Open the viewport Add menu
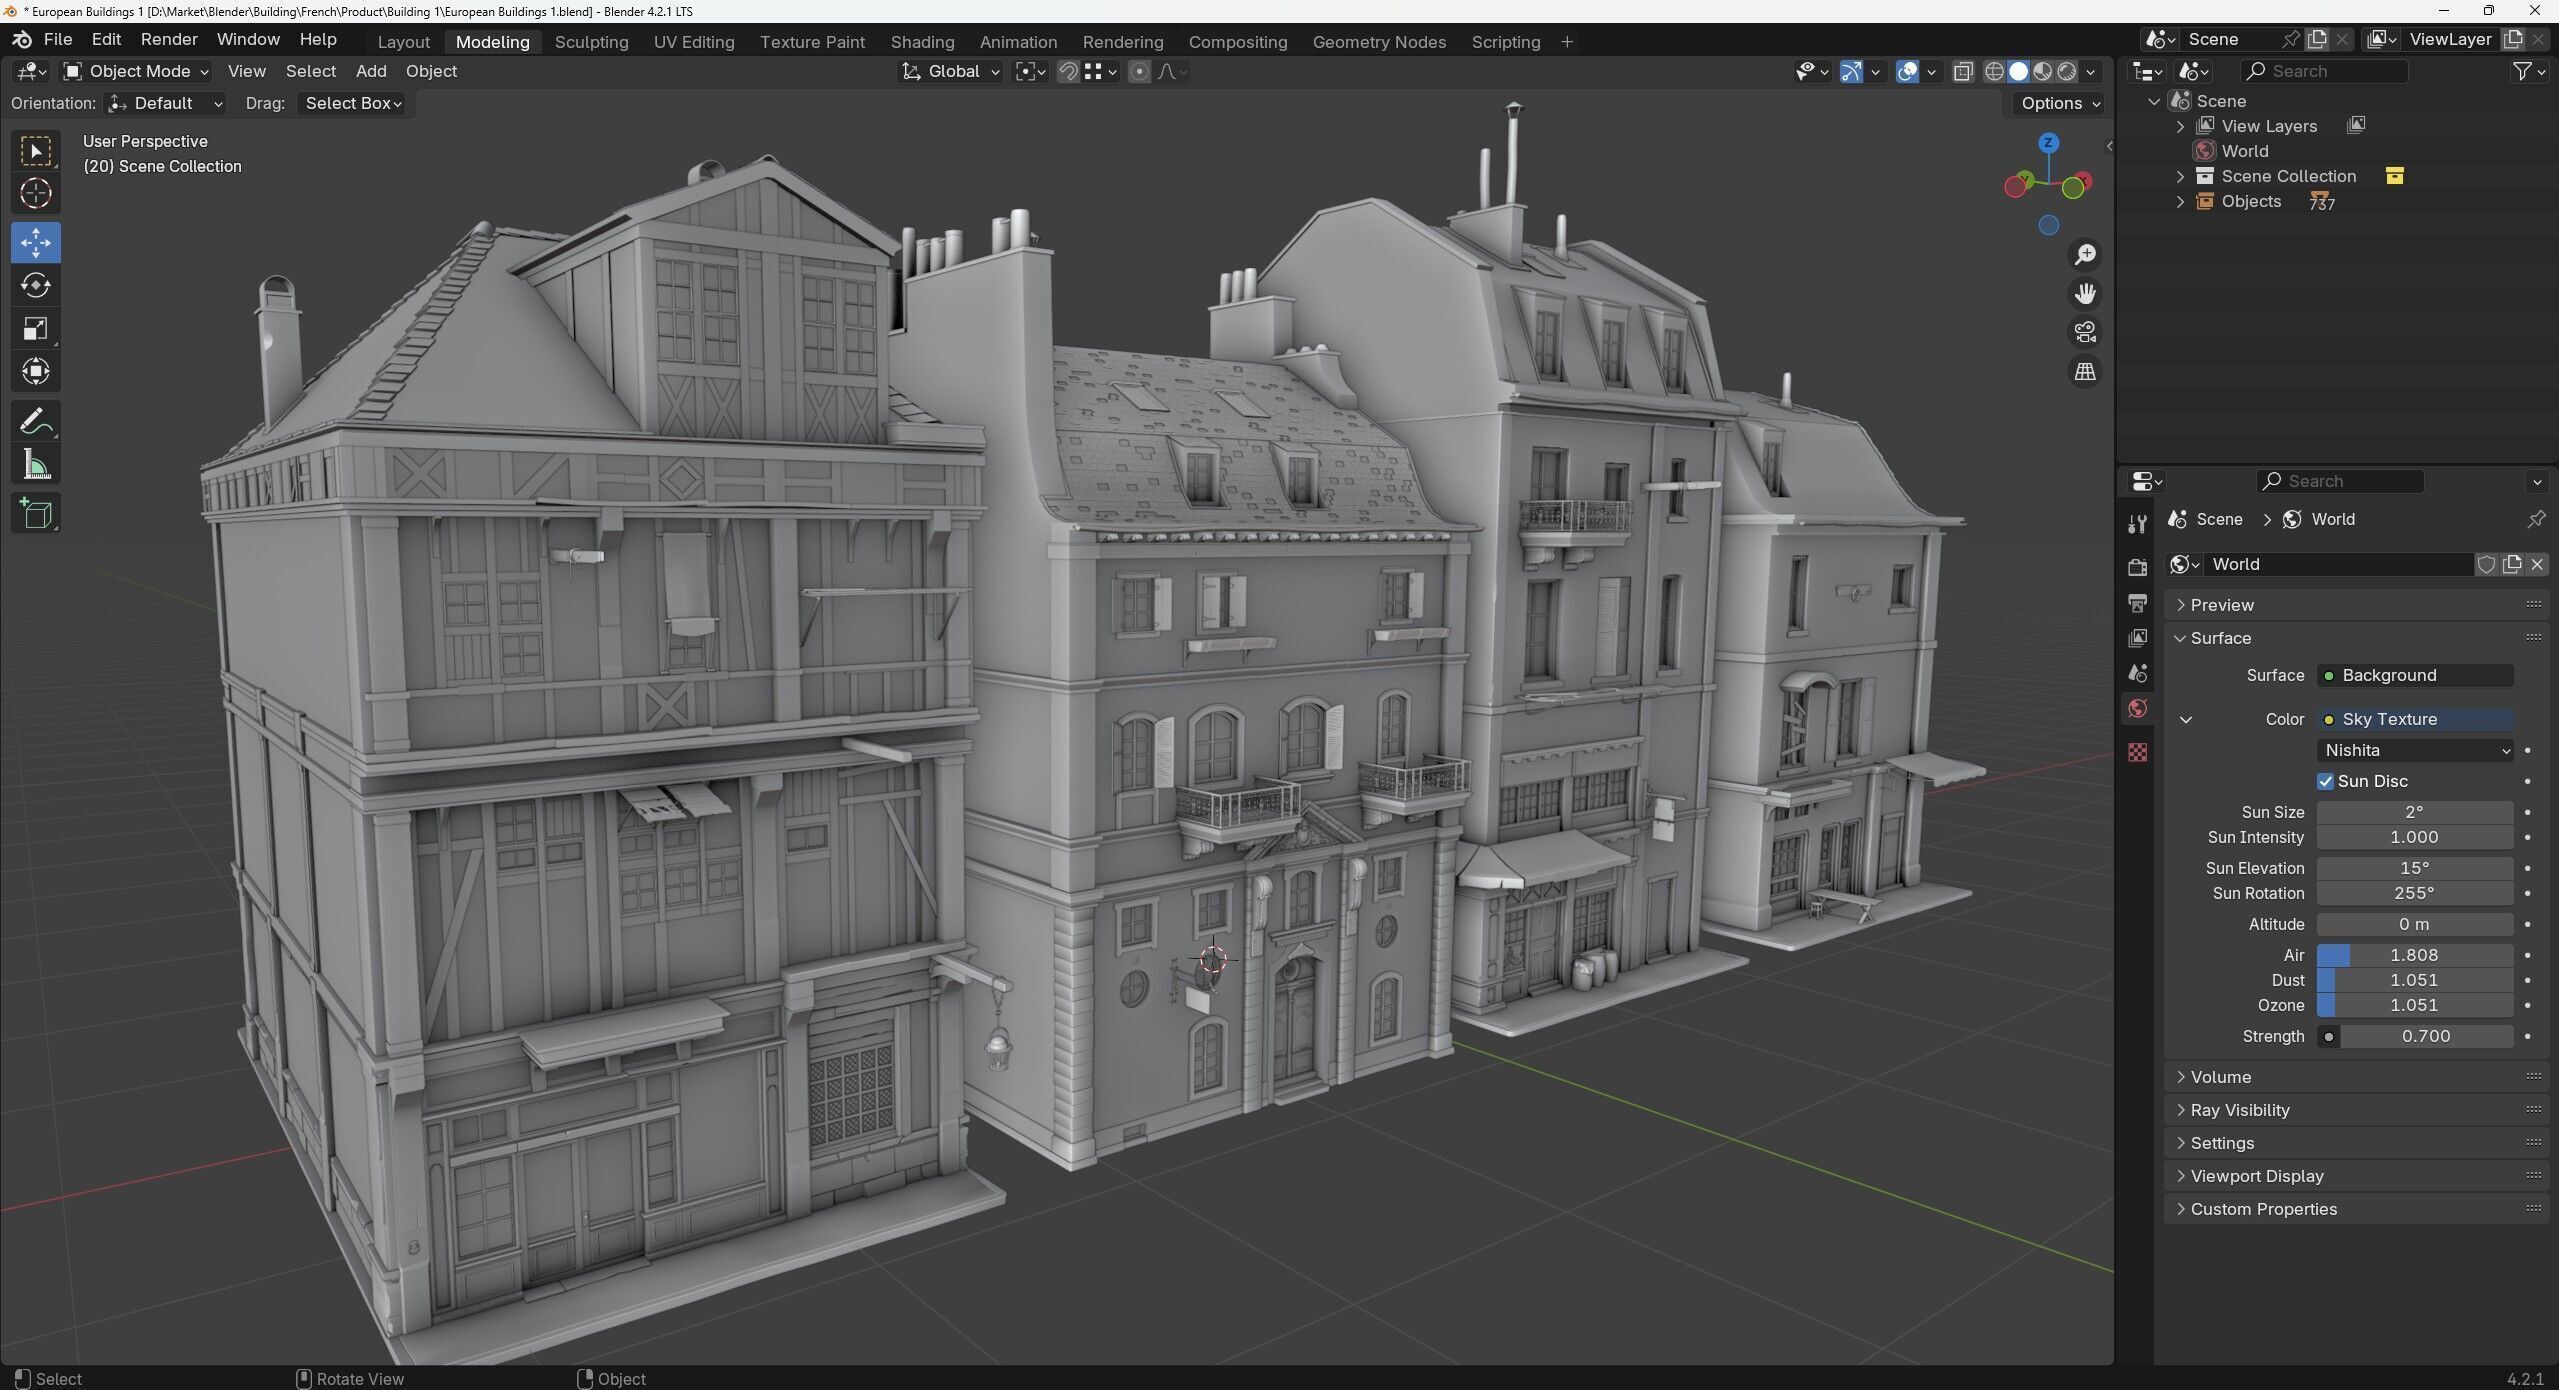This screenshot has height=1390, width=2559. pyautogui.click(x=371, y=71)
